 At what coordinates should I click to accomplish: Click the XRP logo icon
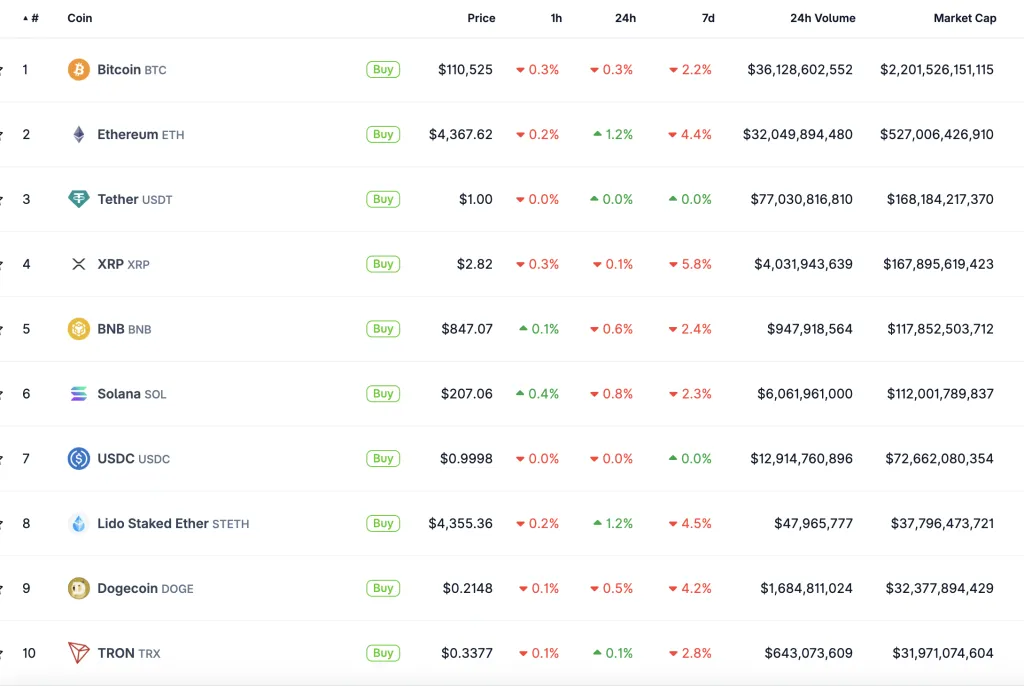(x=78, y=264)
